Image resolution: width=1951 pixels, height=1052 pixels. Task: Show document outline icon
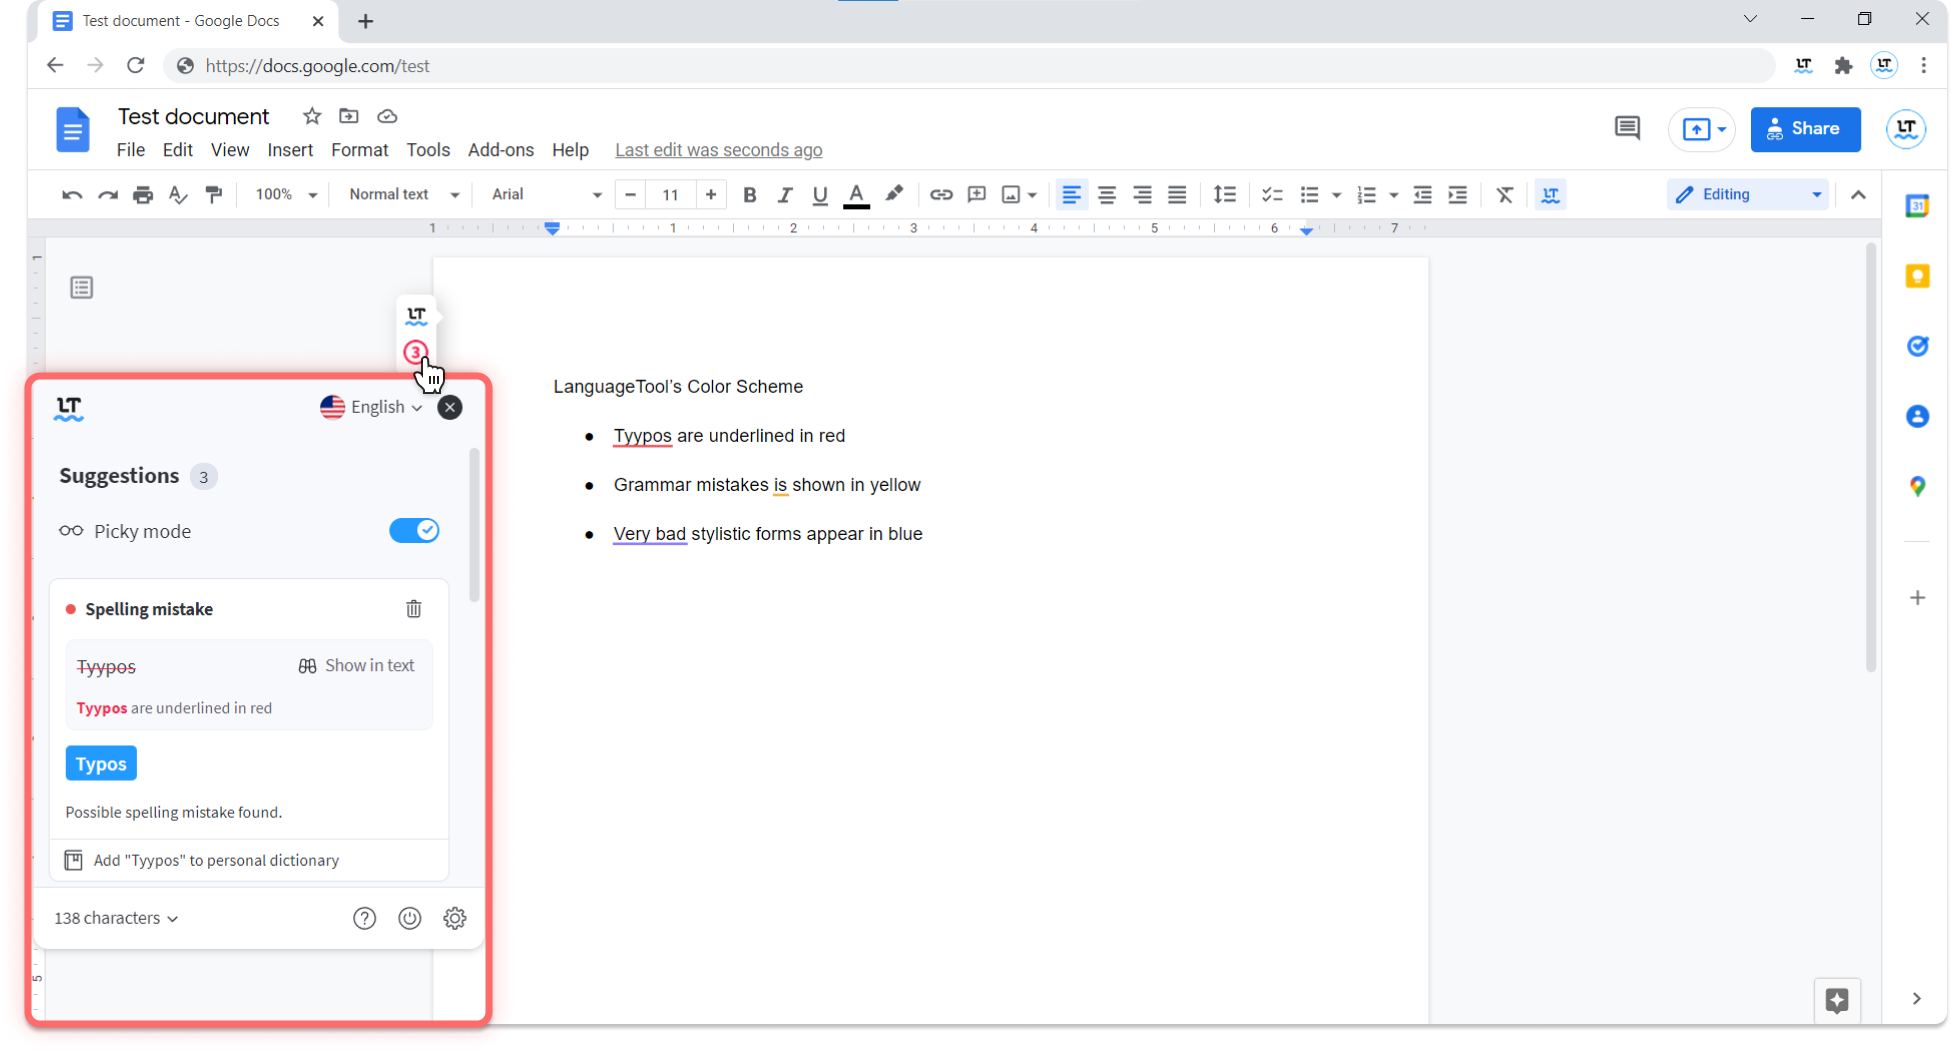tap(82, 288)
